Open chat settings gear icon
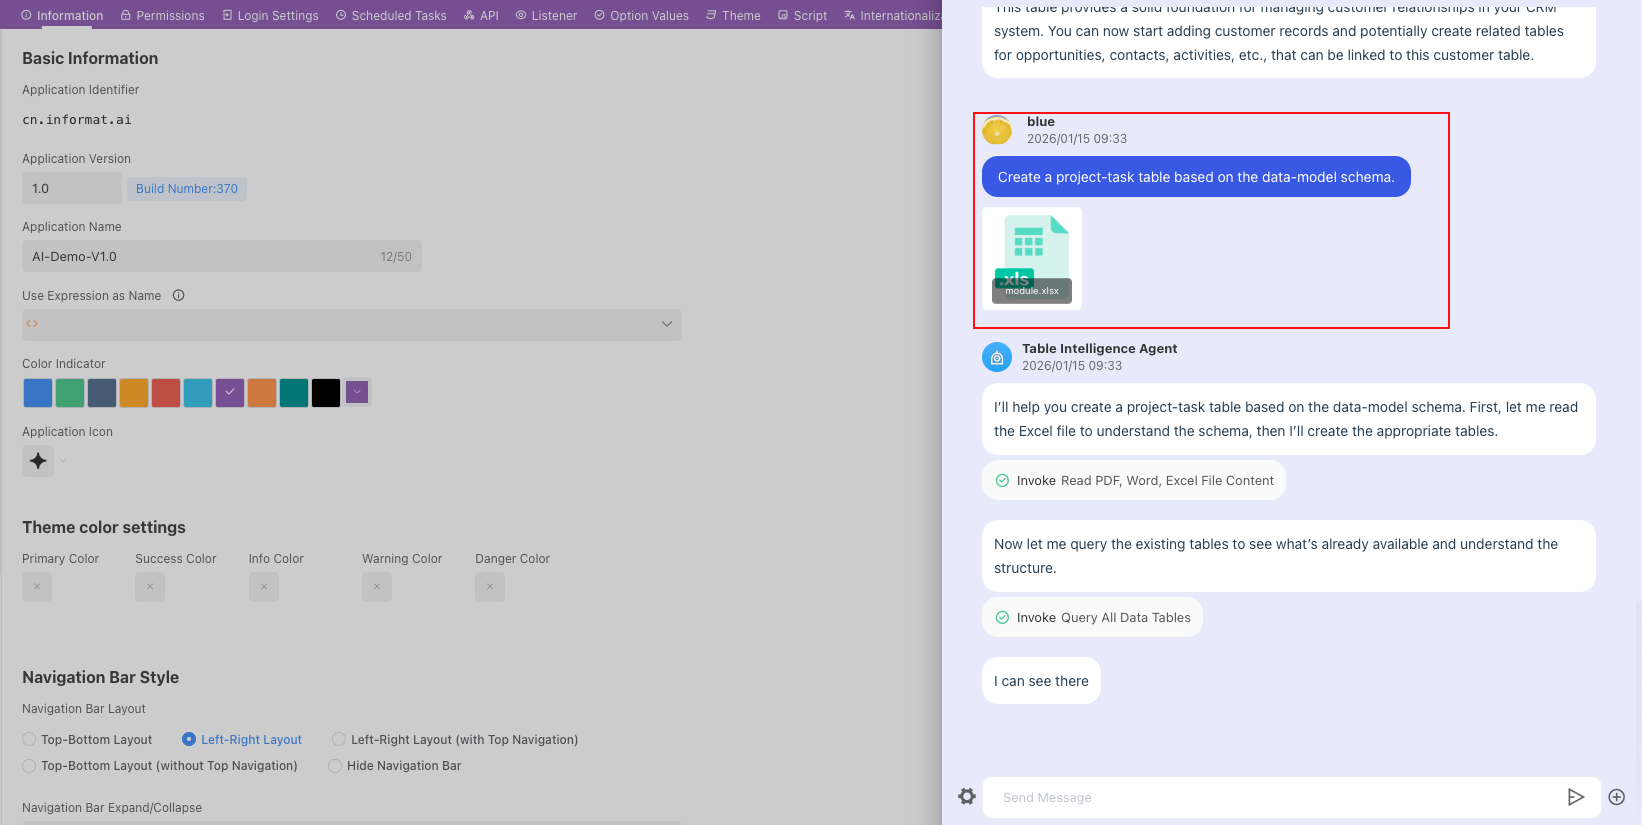This screenshot has width=1642, height=825. (967, 797)
